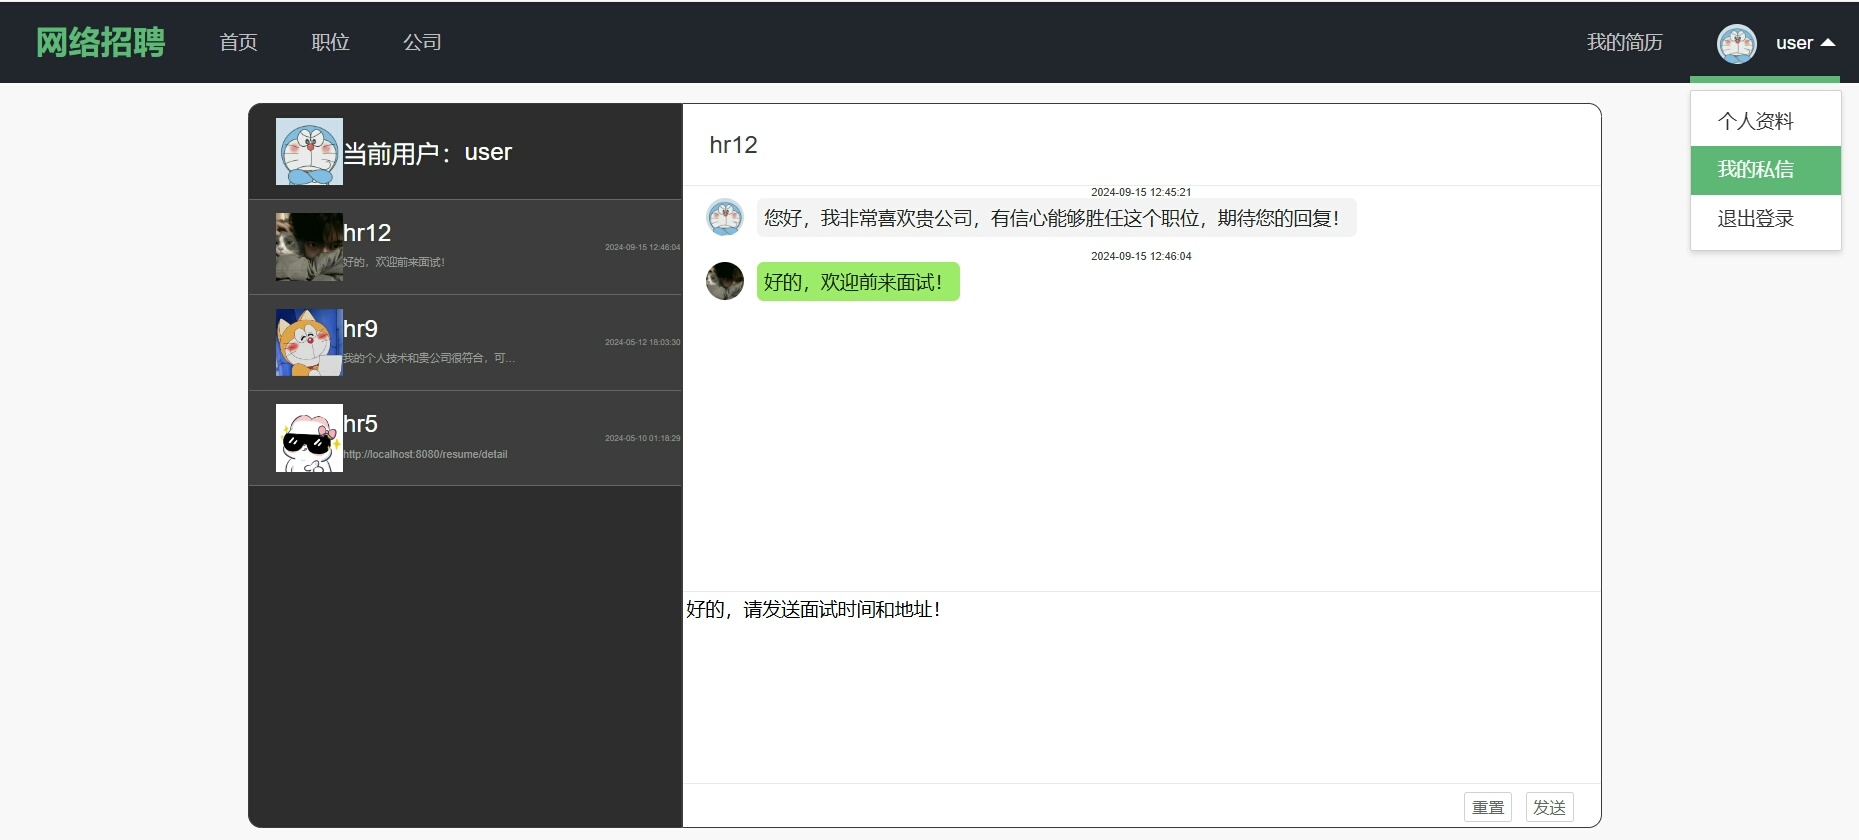Click the message bubble 您好，我非常喜欢贵公司
This screenshot has width=1859, height=840.
click(1056, 218)
